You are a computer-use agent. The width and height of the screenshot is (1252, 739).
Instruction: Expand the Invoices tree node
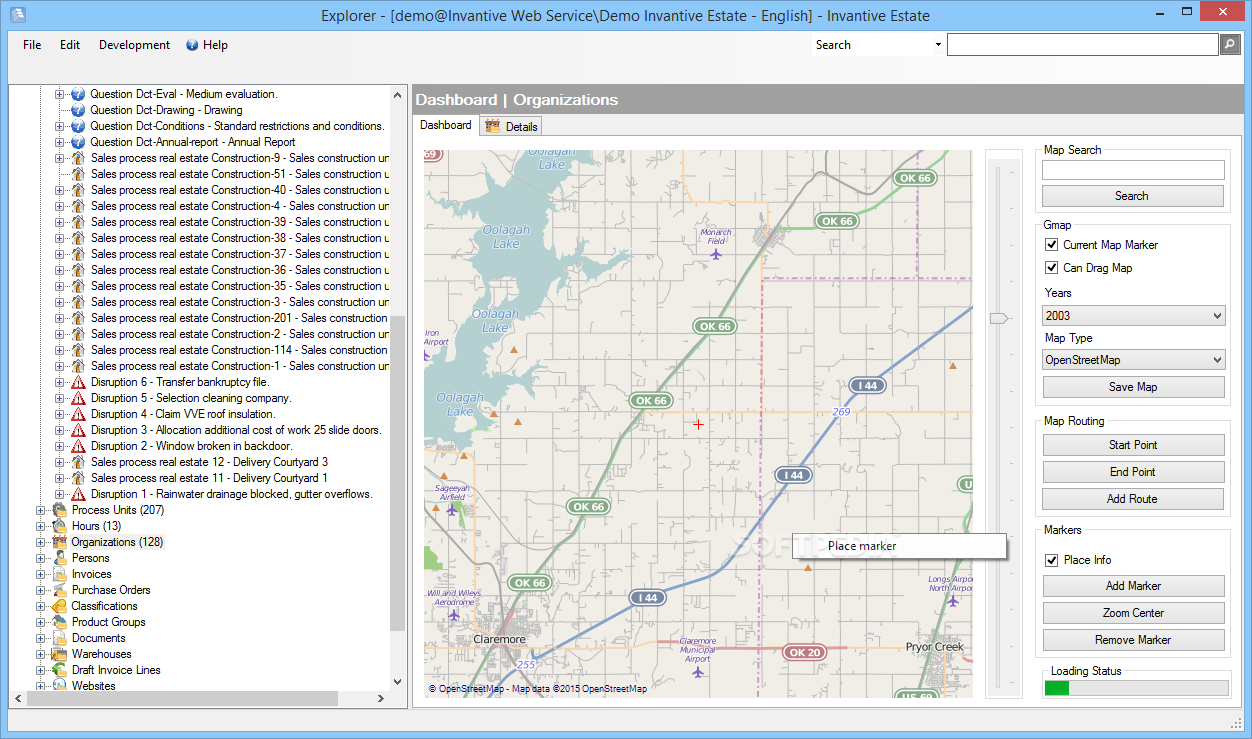coord(41,574)
